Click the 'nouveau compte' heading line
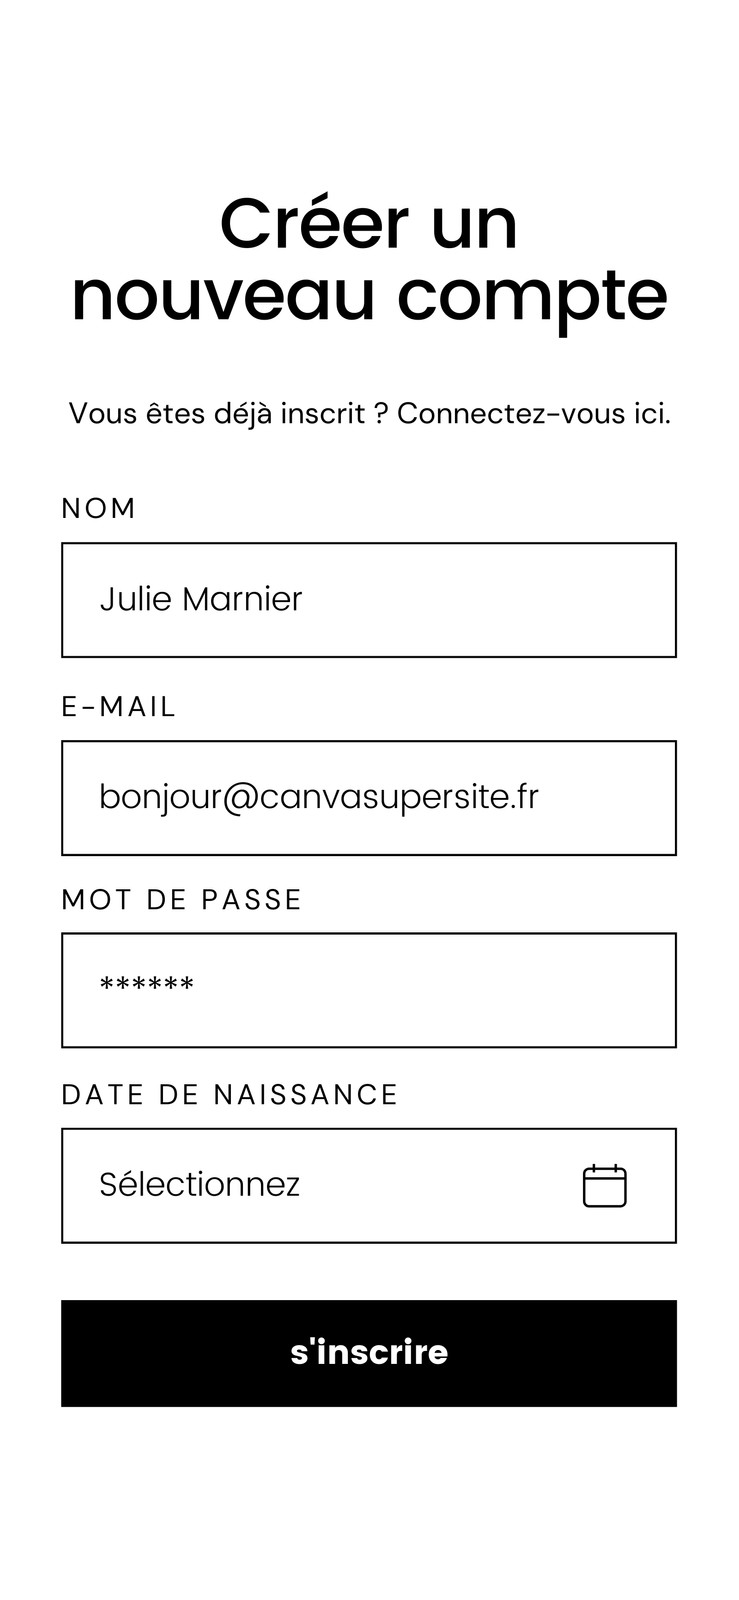 pyautogui.click(x=369, y=298)
